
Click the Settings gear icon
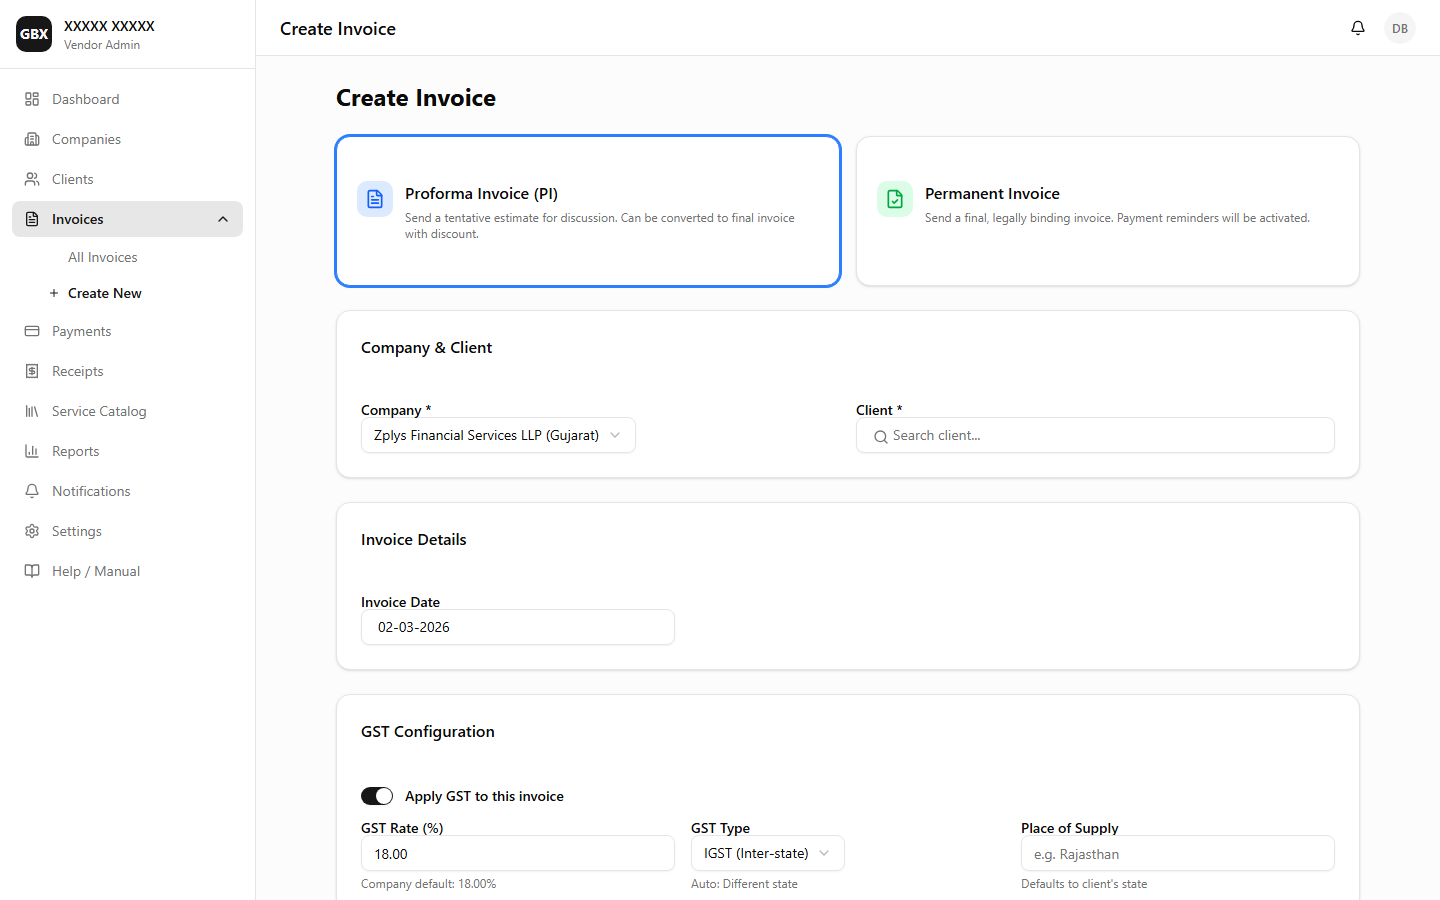point(32,531)
